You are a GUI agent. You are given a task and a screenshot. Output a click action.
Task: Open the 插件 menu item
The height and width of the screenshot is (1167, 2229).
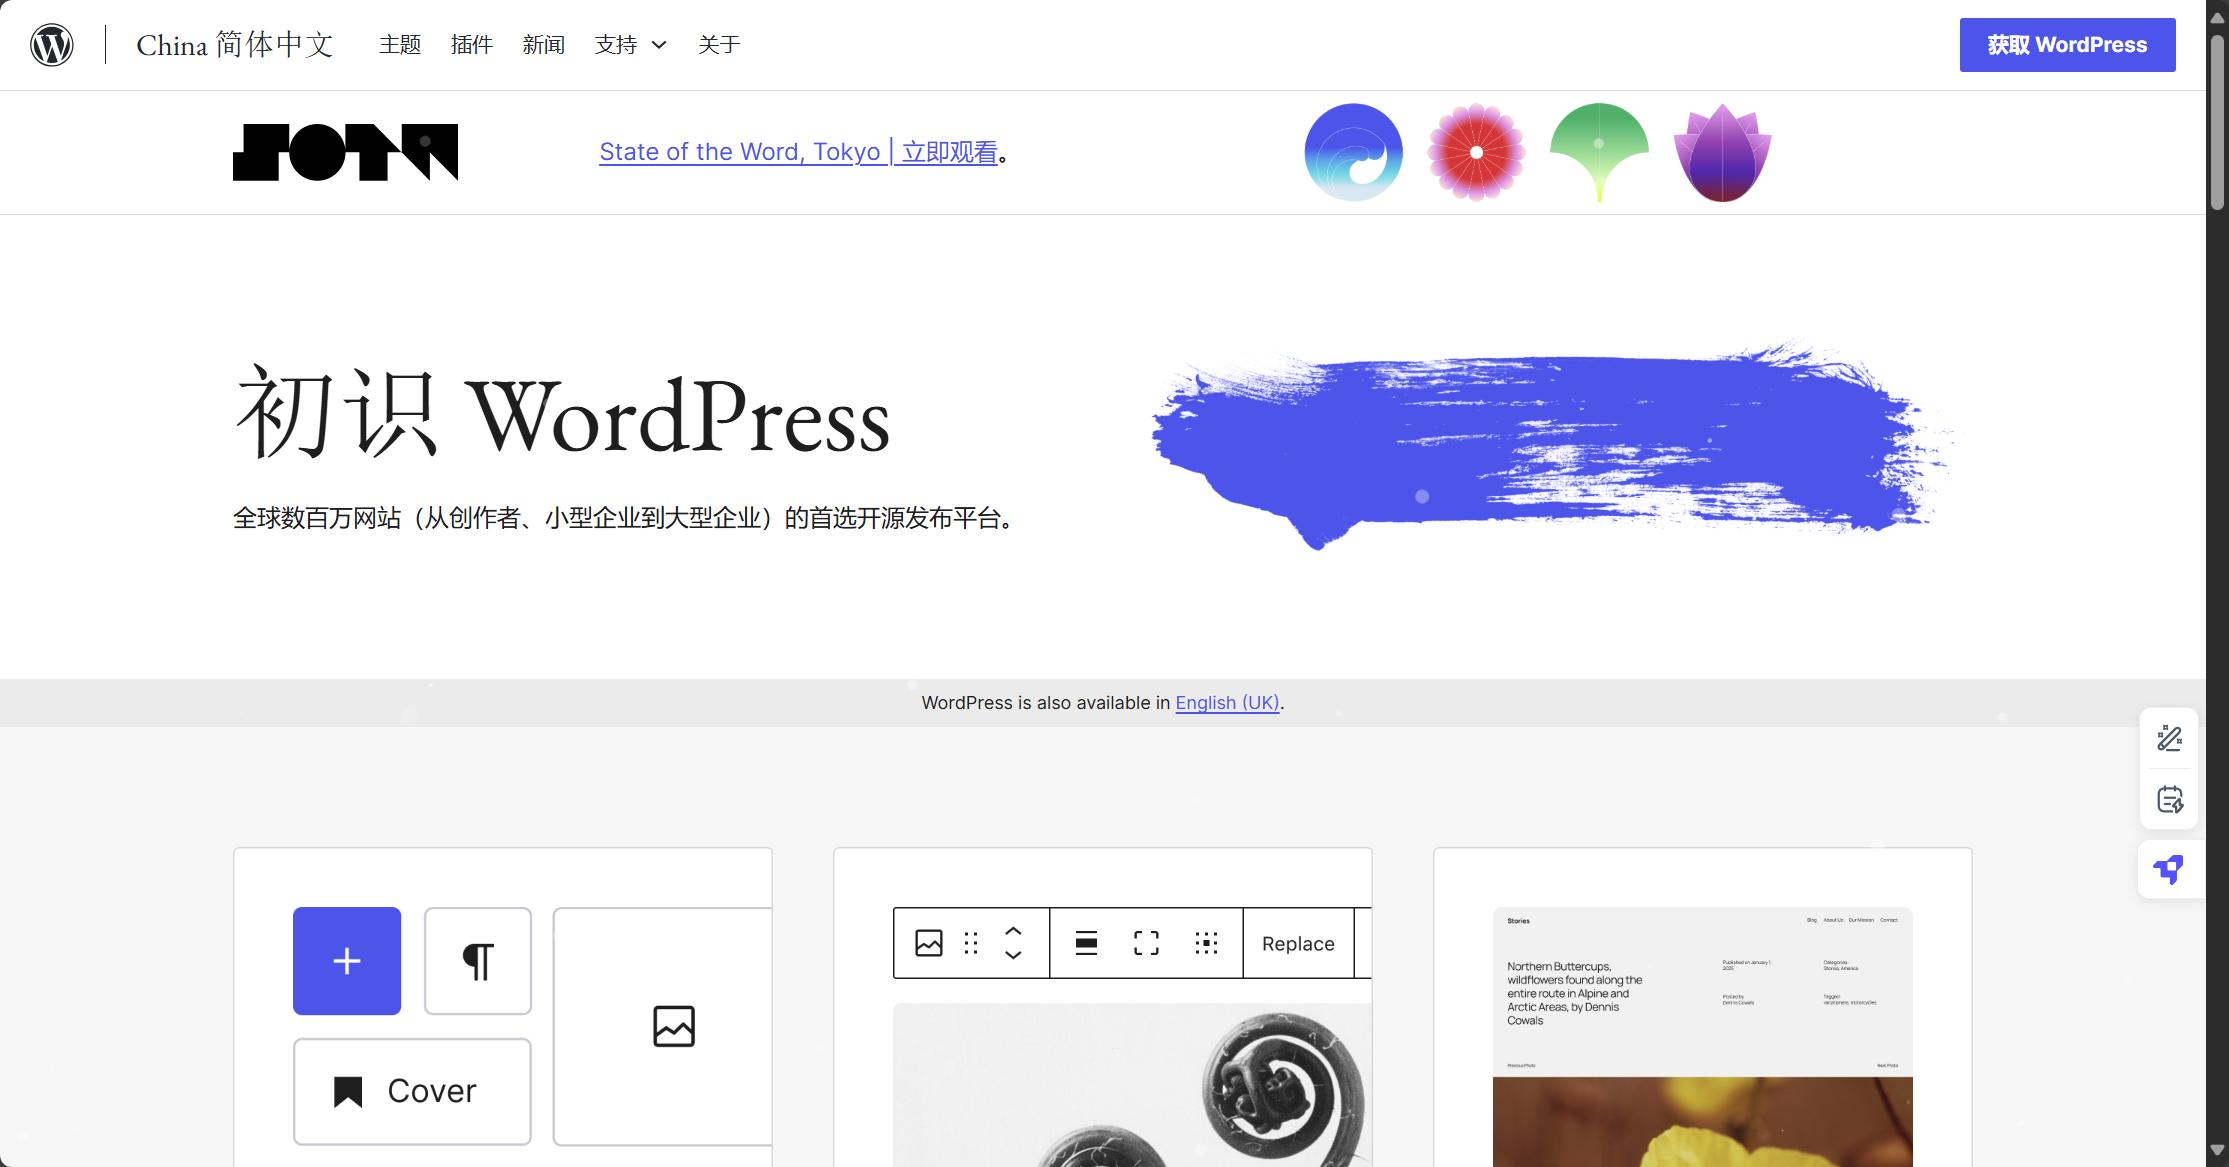click(471, 44)
